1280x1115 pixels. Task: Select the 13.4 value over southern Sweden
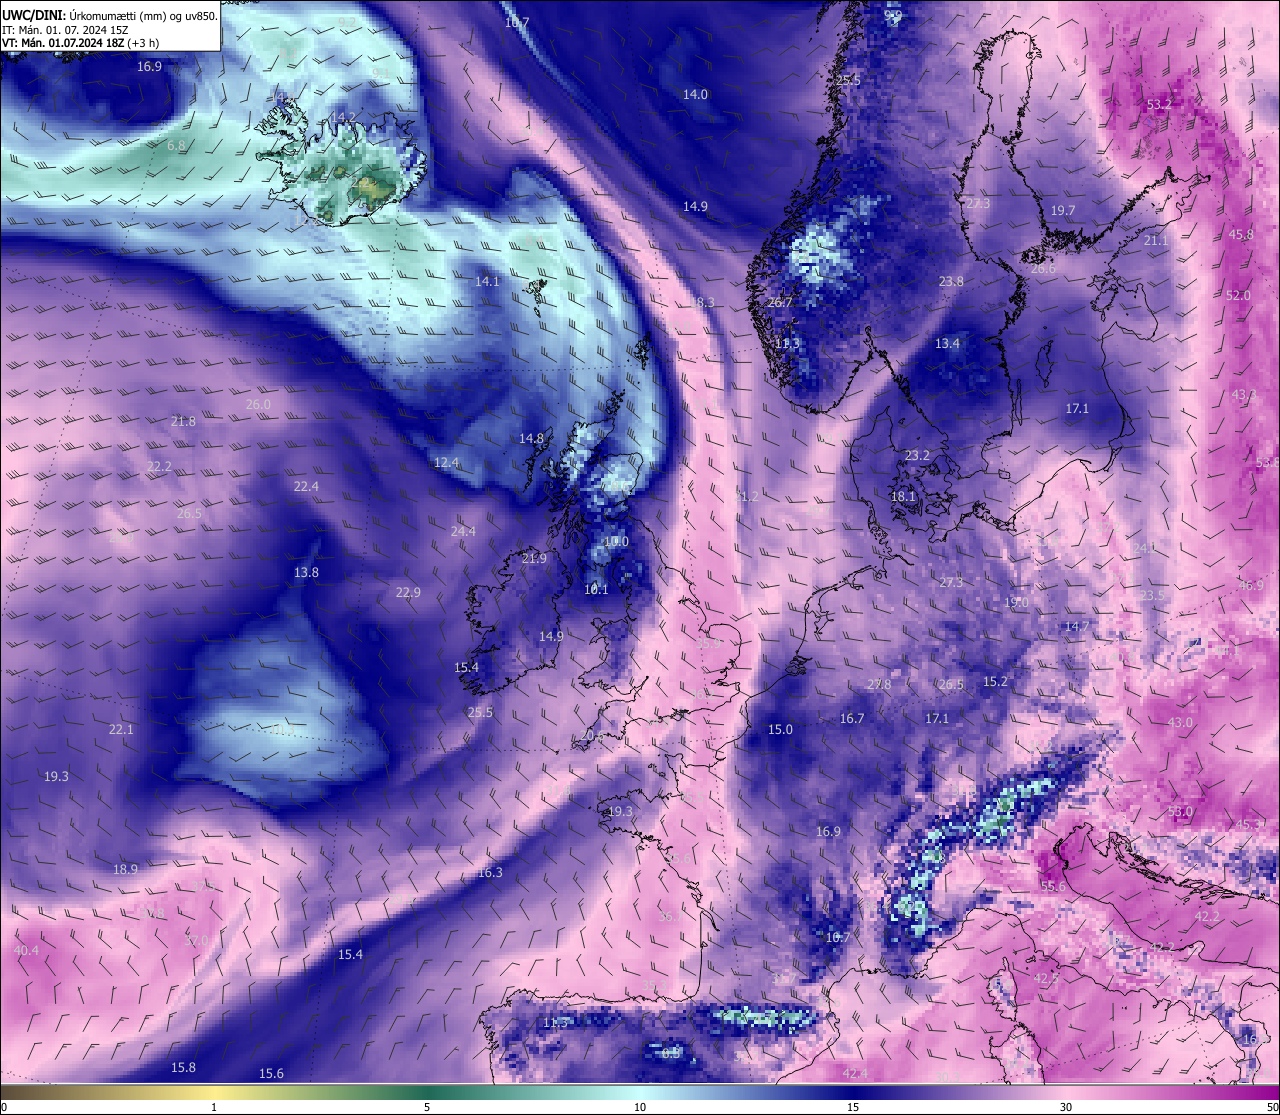(947, 343)
